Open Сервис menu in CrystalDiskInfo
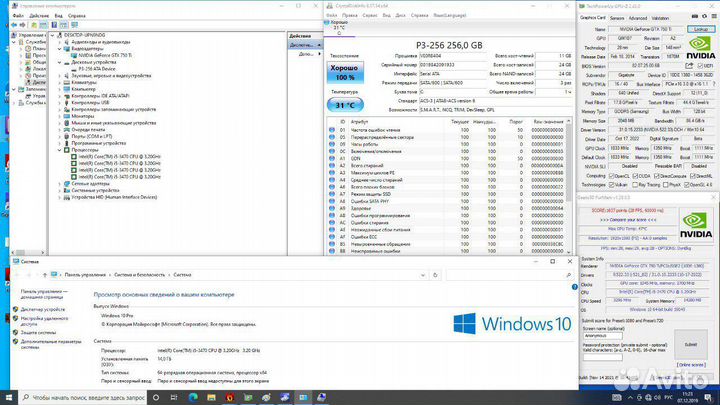 tap(370, 15)
